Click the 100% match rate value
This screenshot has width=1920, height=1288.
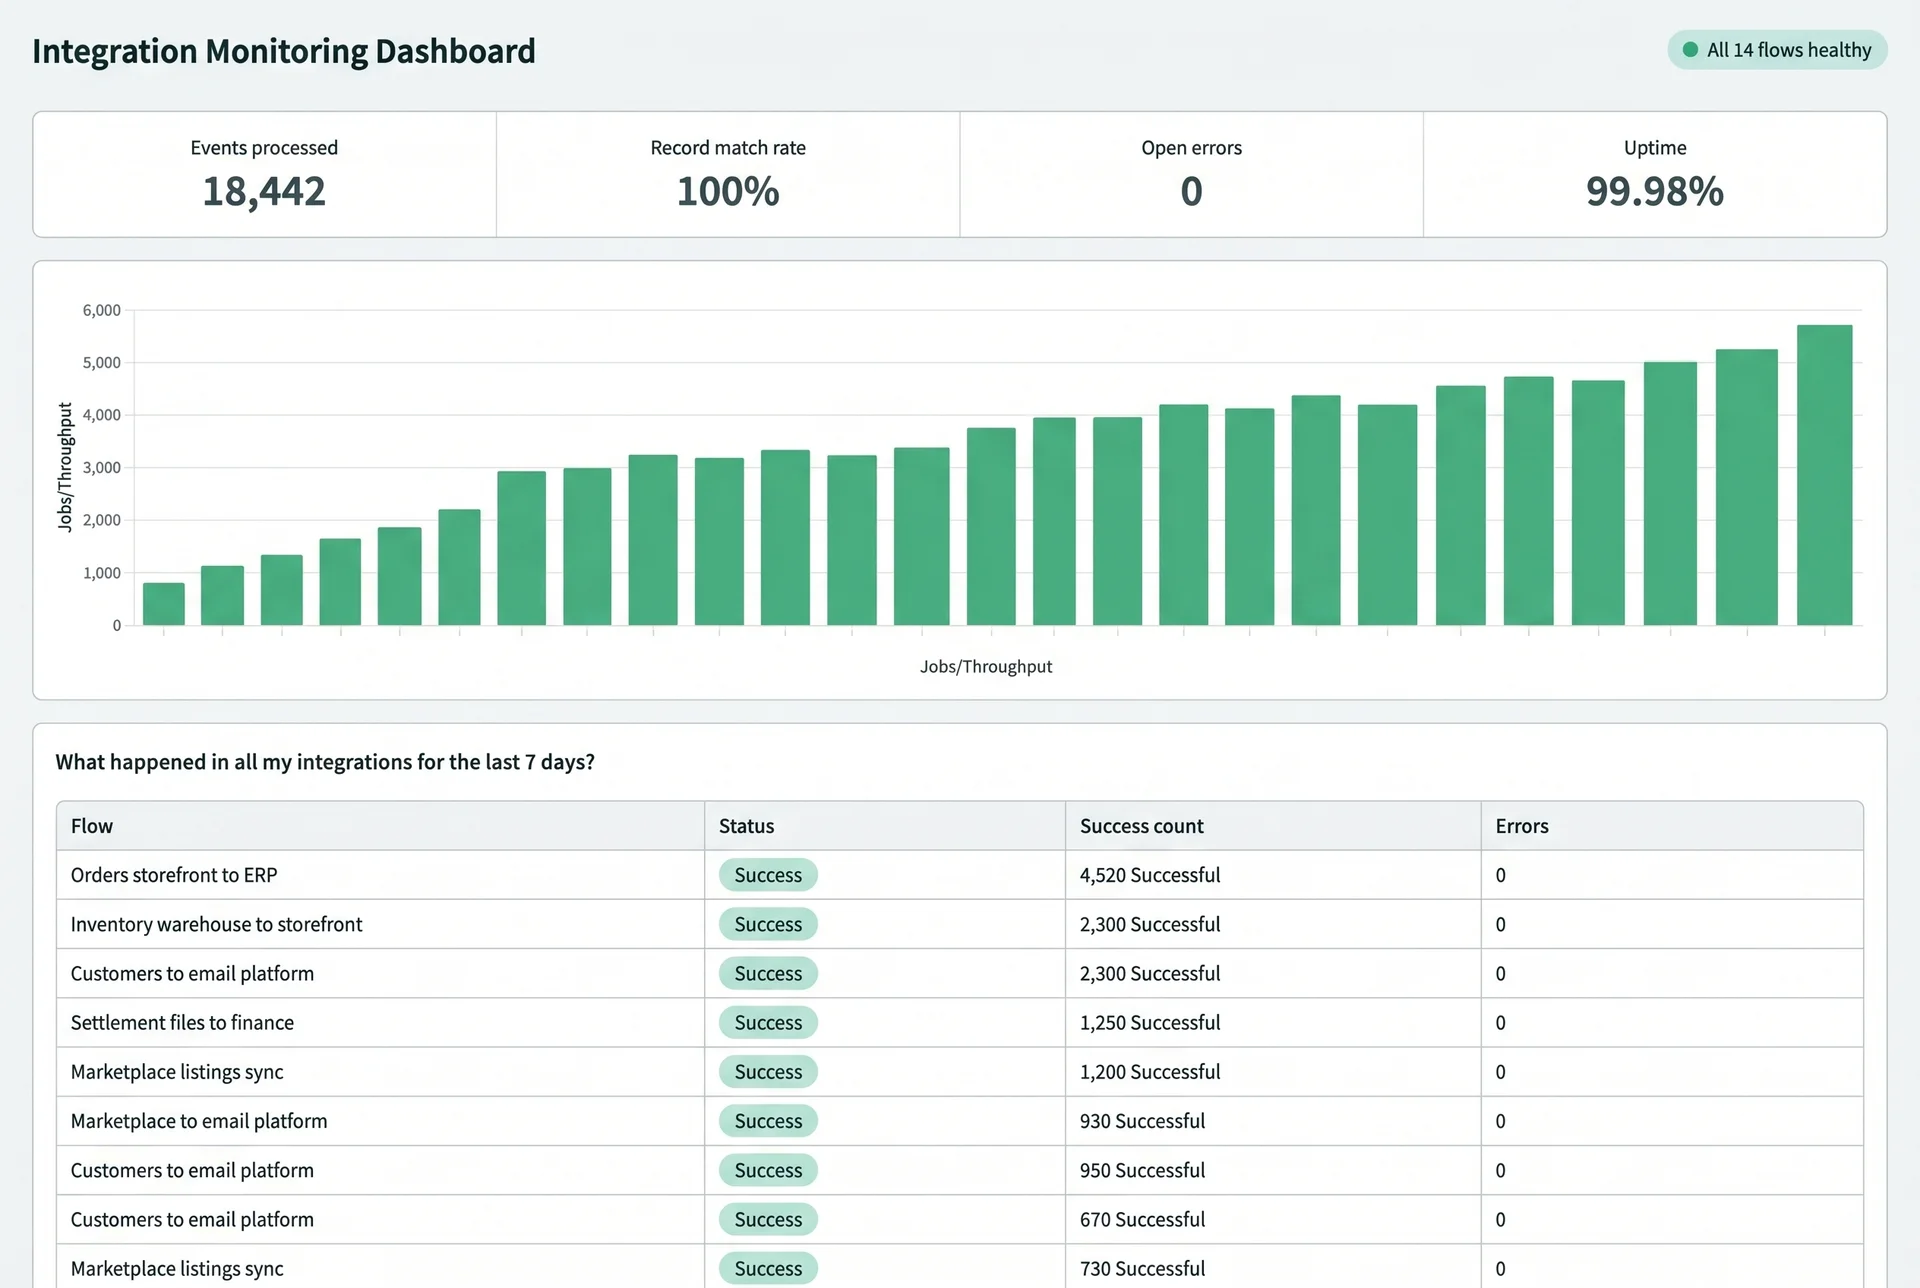pos(728,191)
